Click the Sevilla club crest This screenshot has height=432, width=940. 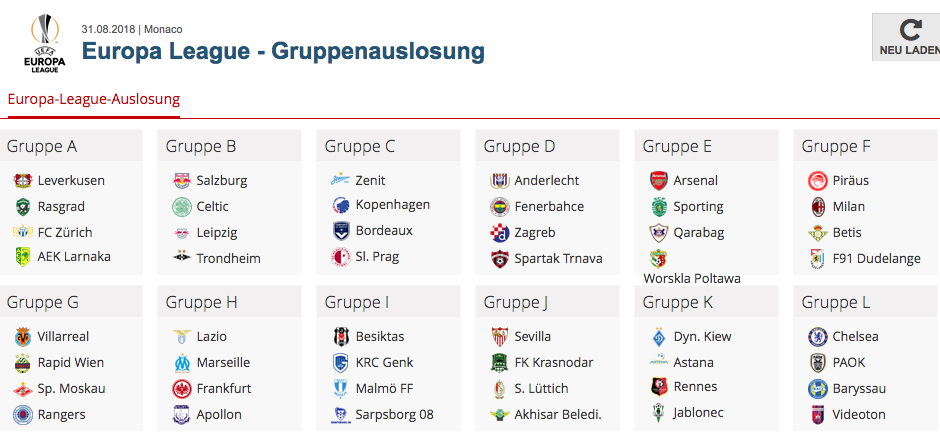(x=499, y=336)
